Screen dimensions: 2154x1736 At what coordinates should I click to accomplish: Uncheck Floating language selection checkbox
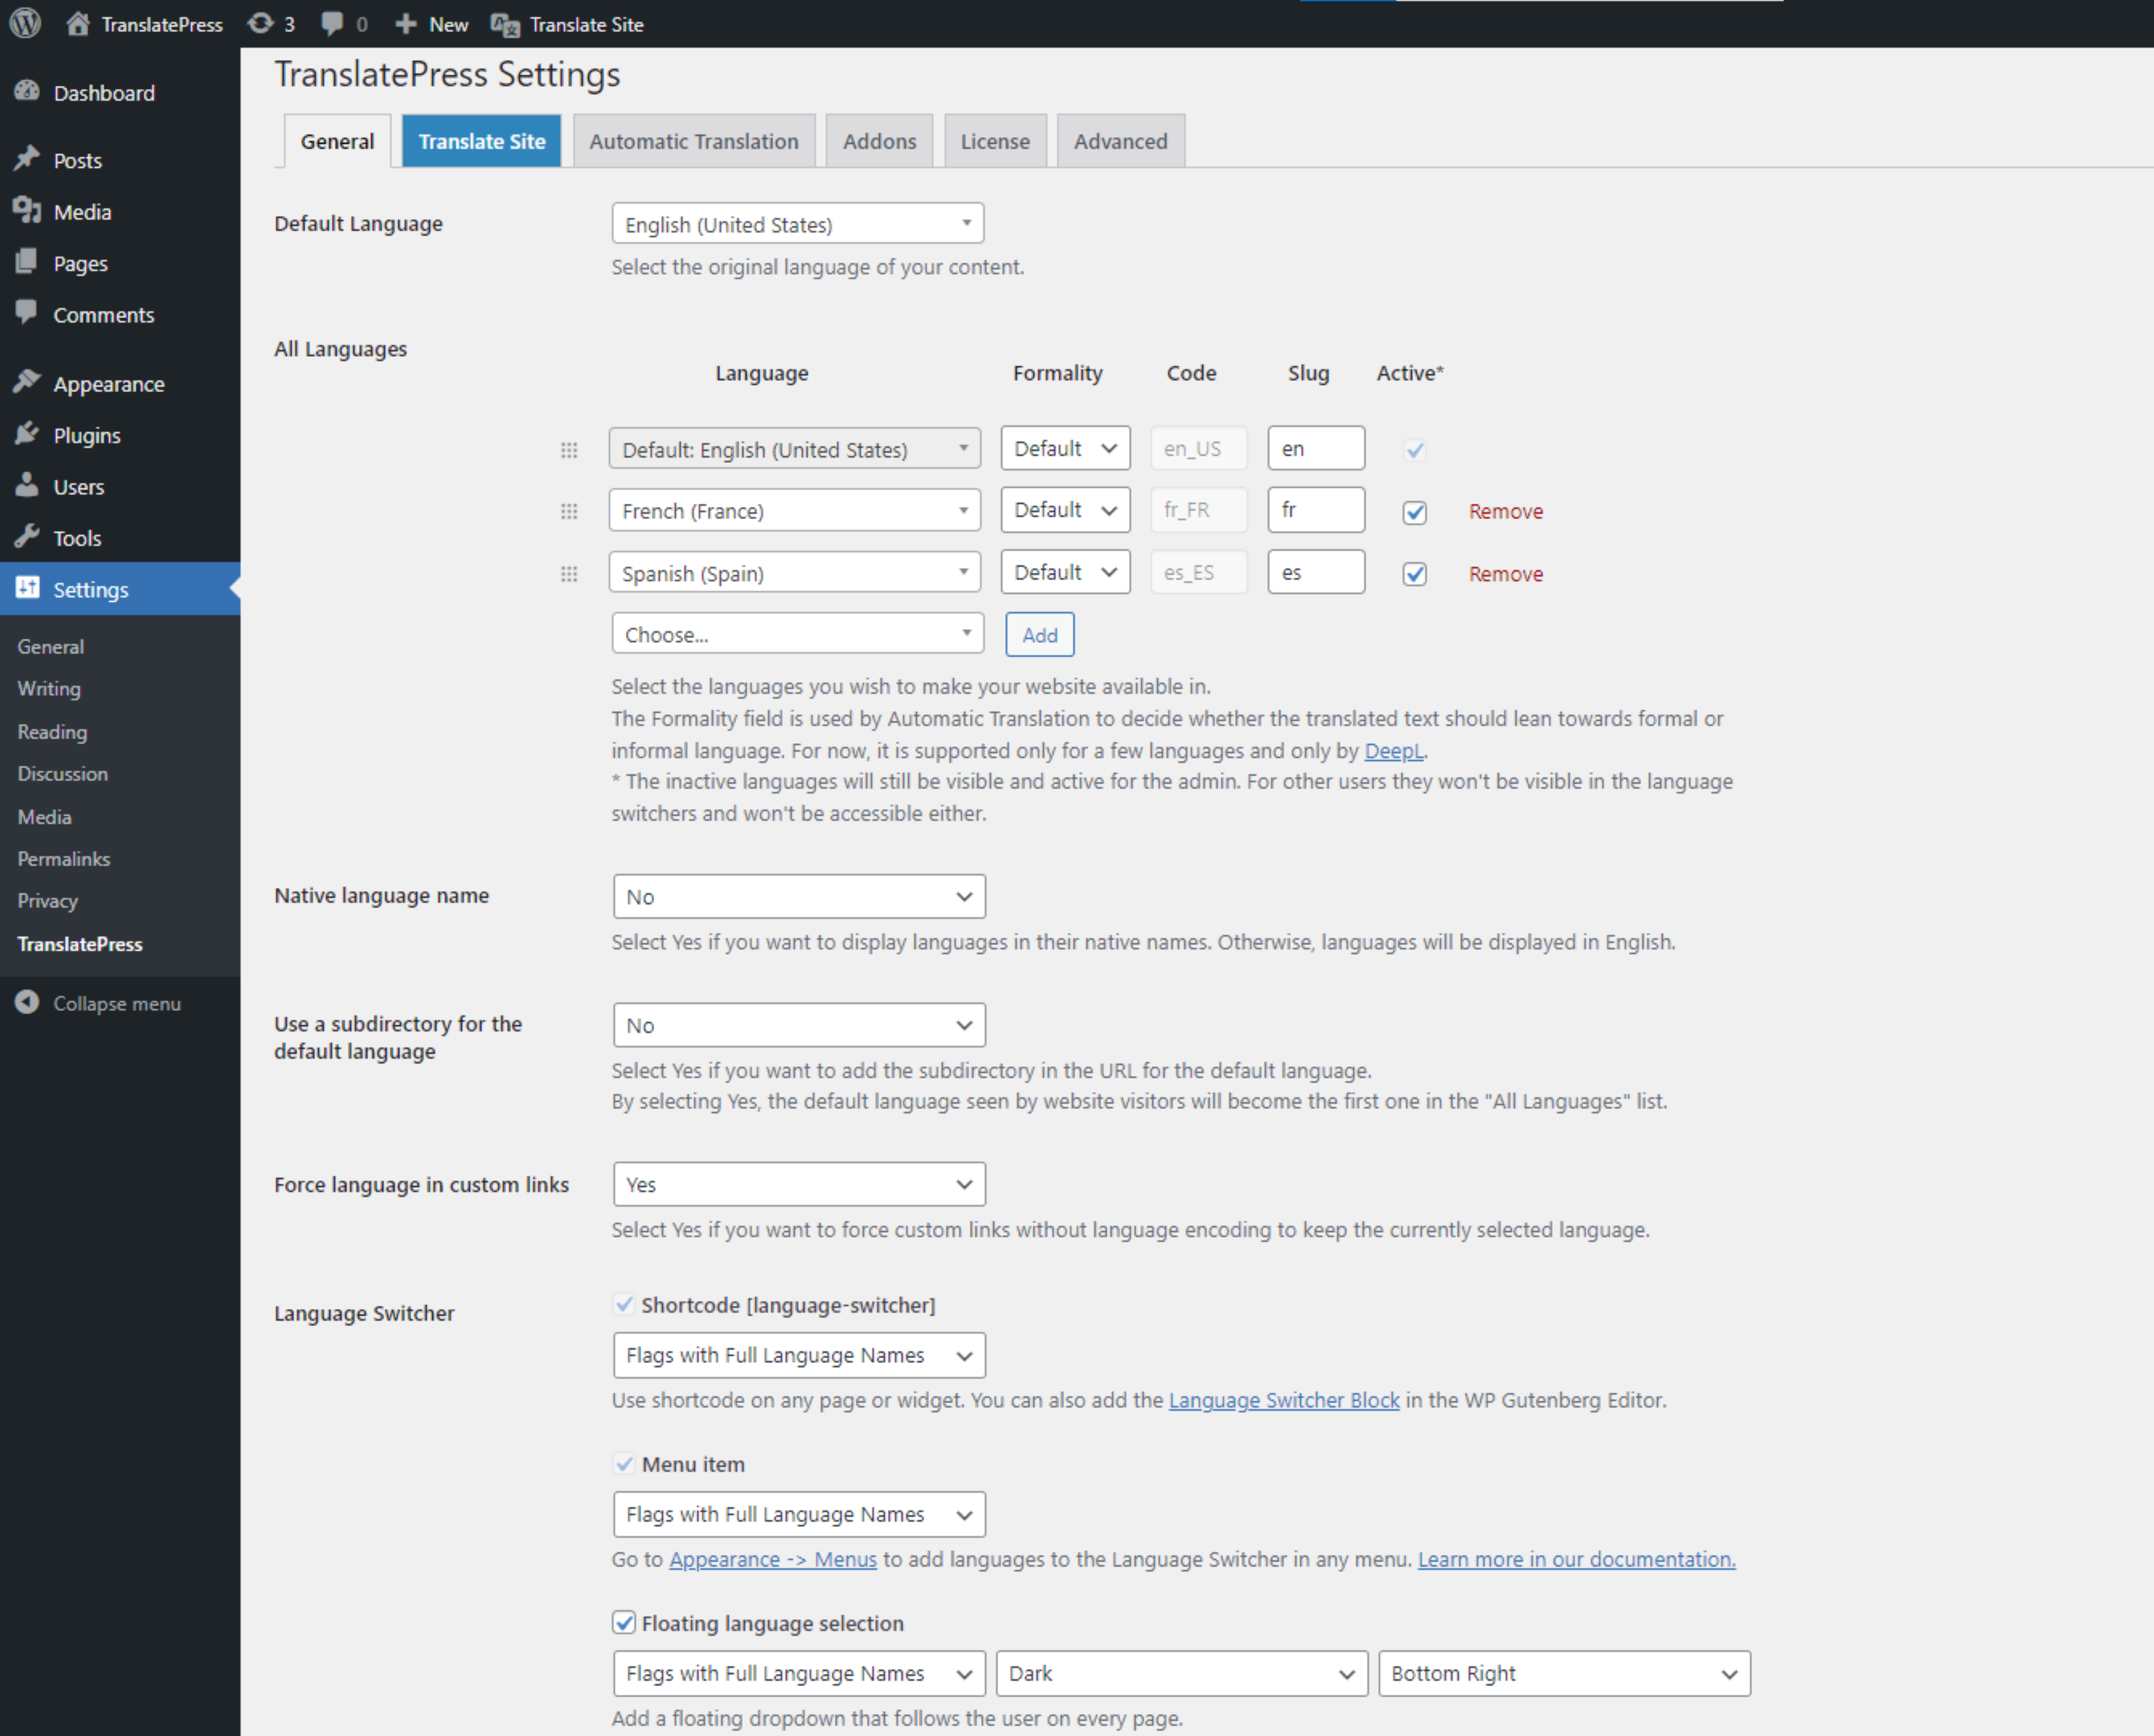pyautogui.click(x=624, y=1622)
